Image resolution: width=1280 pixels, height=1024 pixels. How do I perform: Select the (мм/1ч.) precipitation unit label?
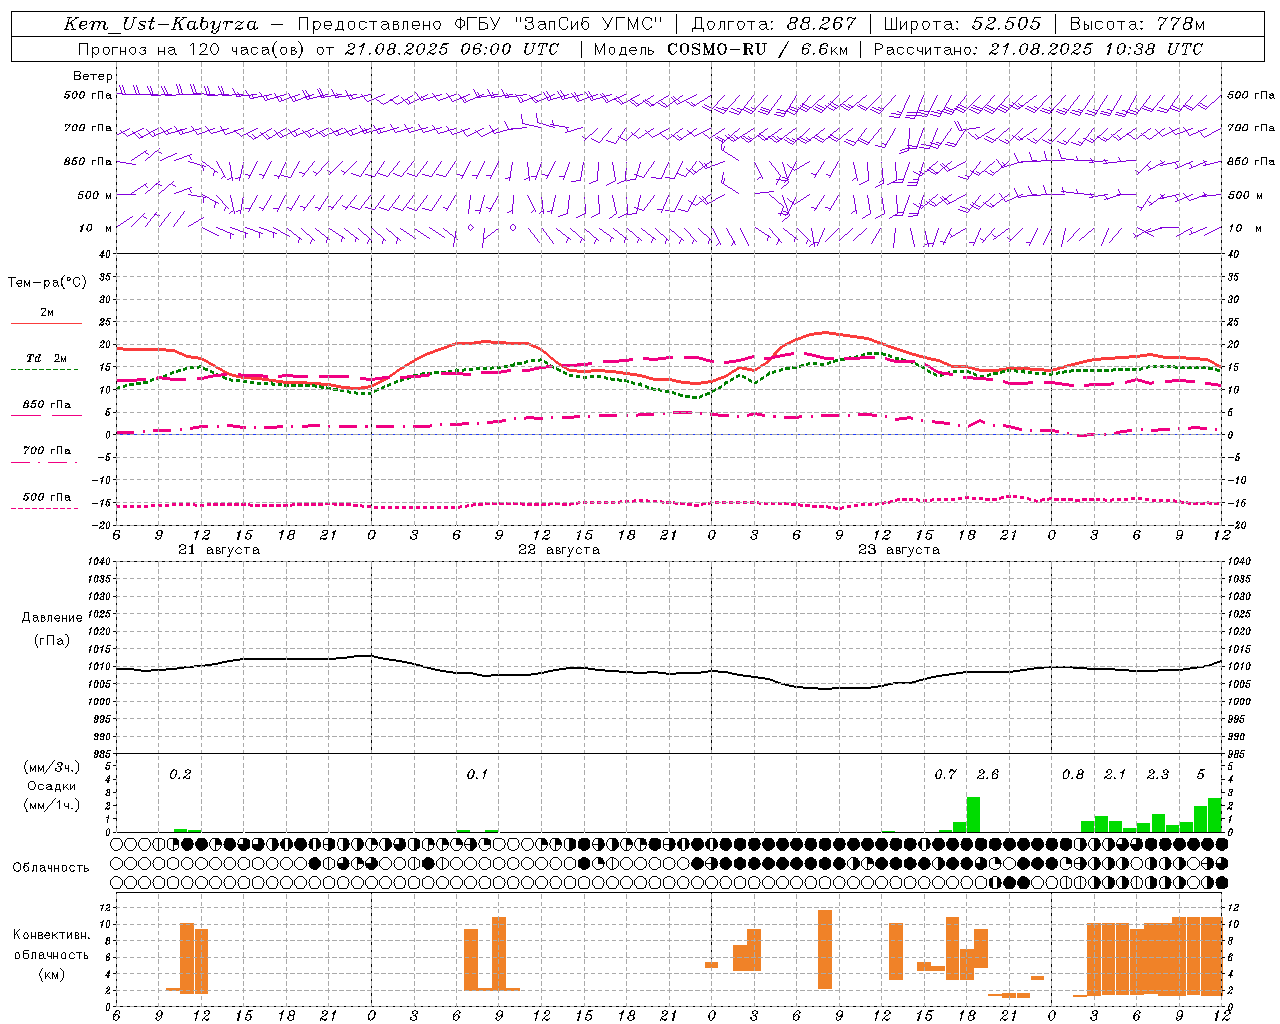pyautogui.click(x=51, y=805)
